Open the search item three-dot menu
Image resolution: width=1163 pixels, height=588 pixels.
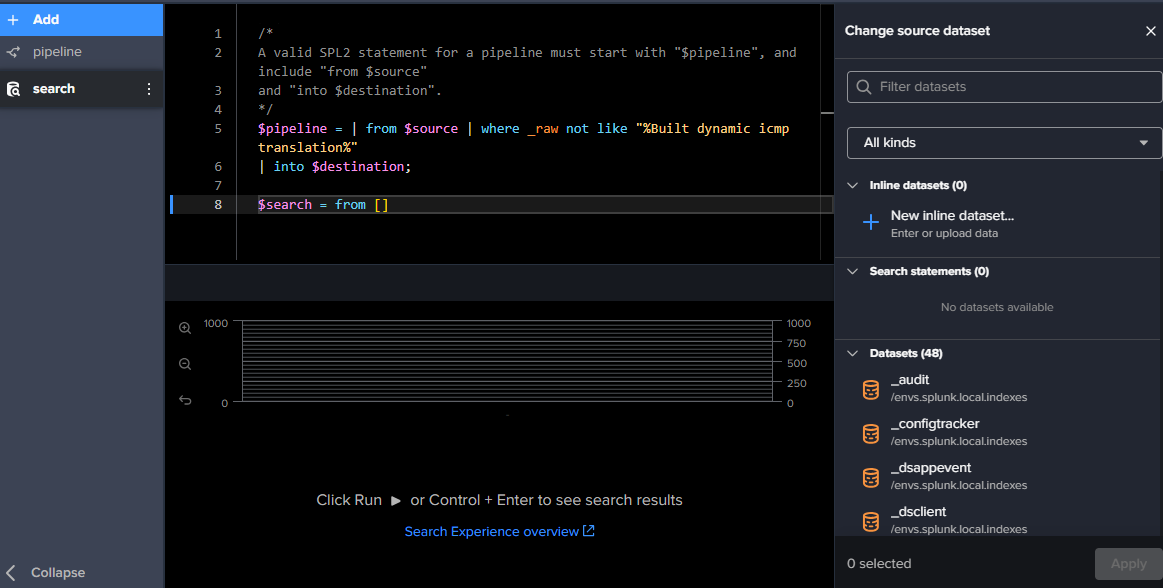coord(149,89)
